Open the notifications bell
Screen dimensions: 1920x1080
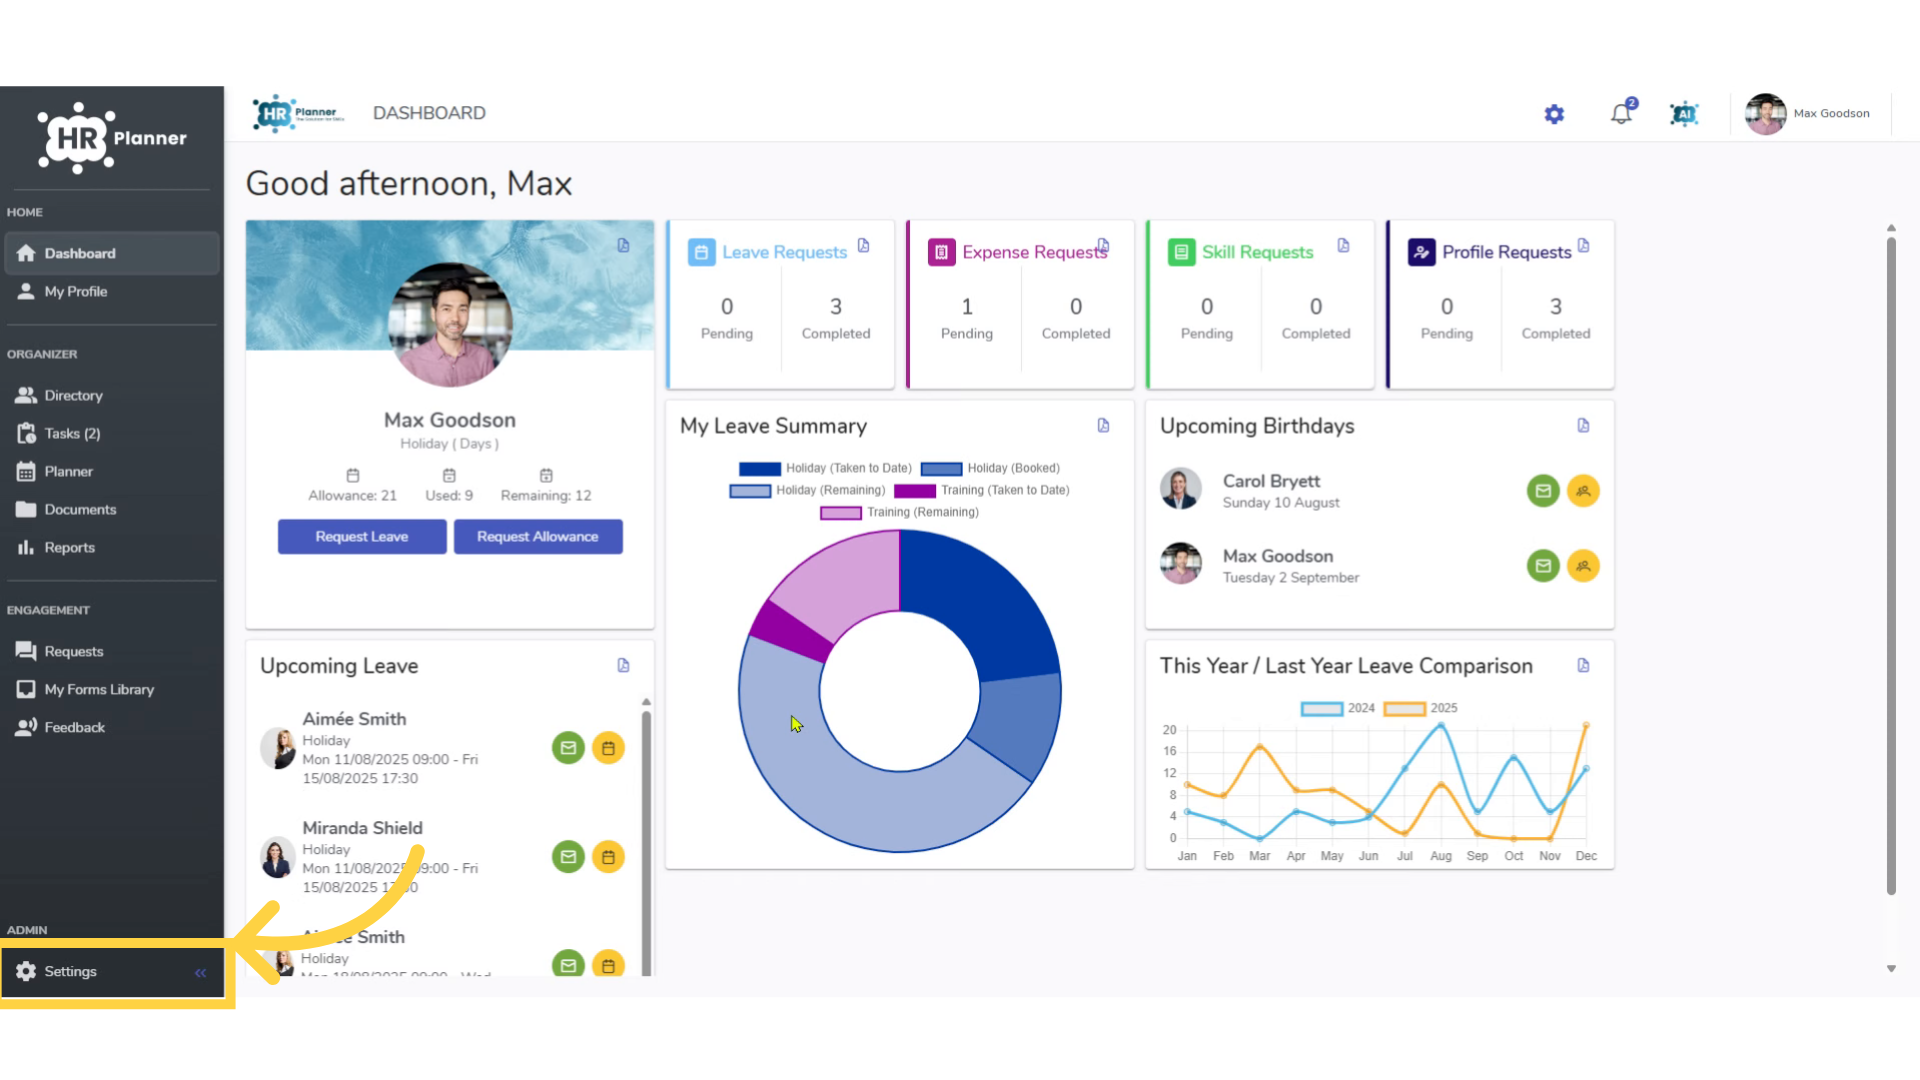click(1622, 113)
